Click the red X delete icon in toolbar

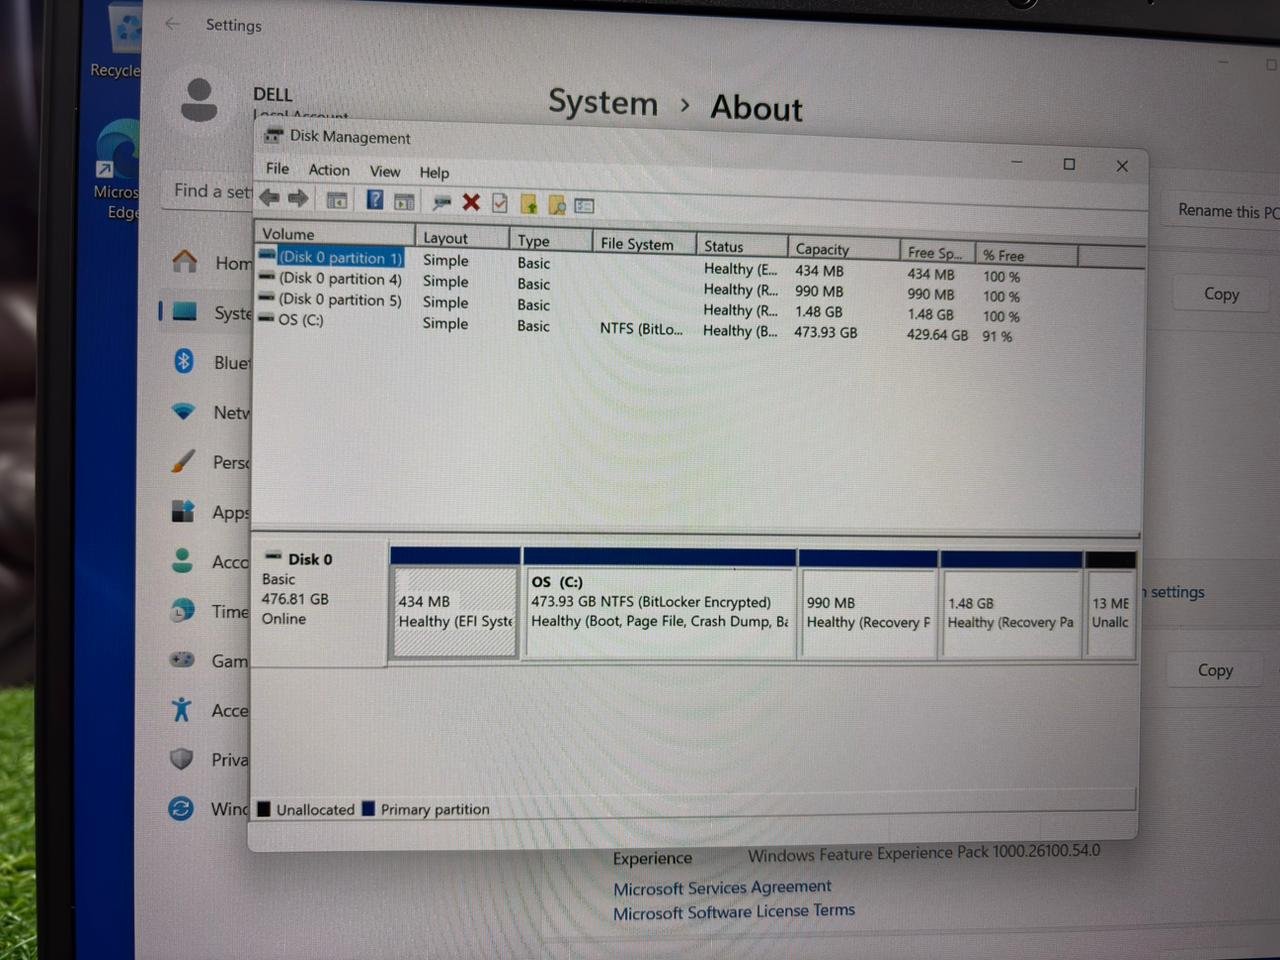click(x=471, y=203)
